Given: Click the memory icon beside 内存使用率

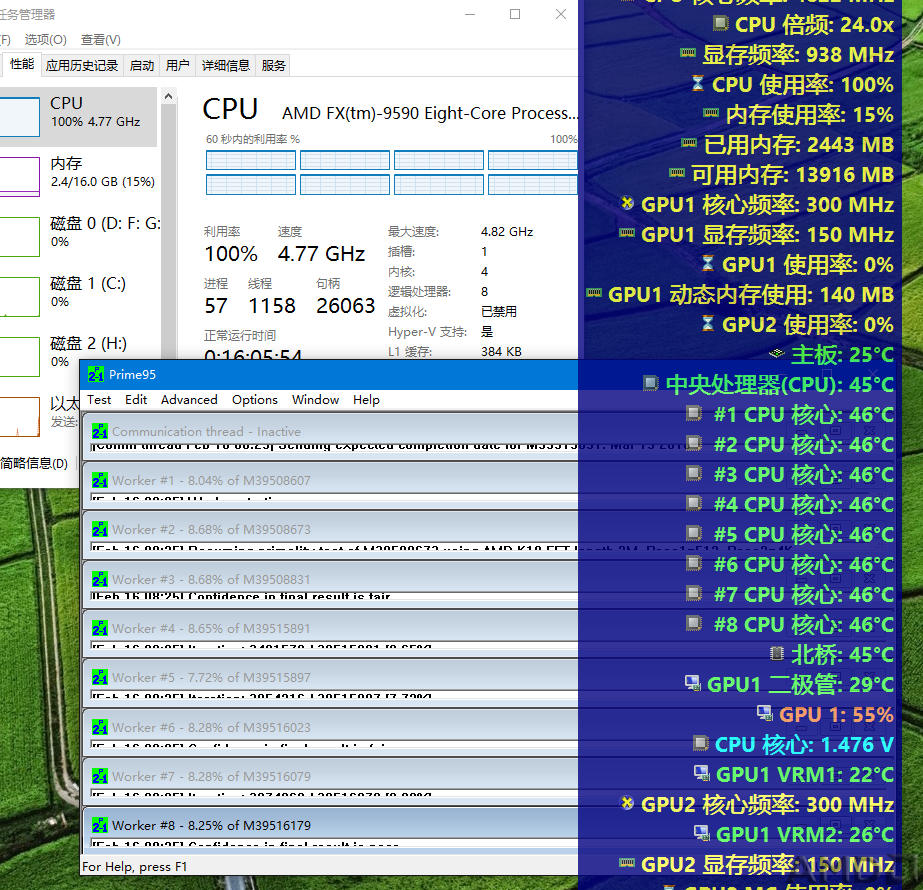Looking at the screenshot, I should tap(711, 112).
